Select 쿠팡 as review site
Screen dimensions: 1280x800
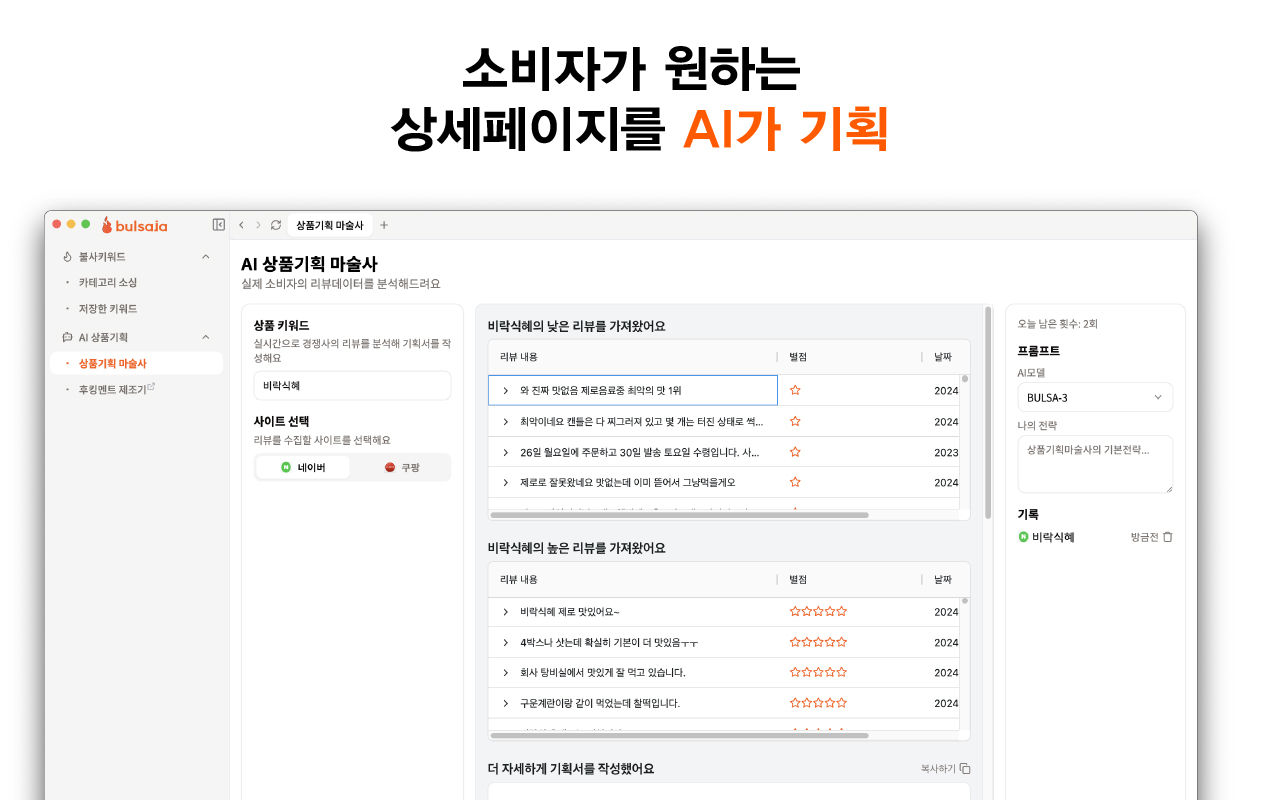[x=401, y=467]
